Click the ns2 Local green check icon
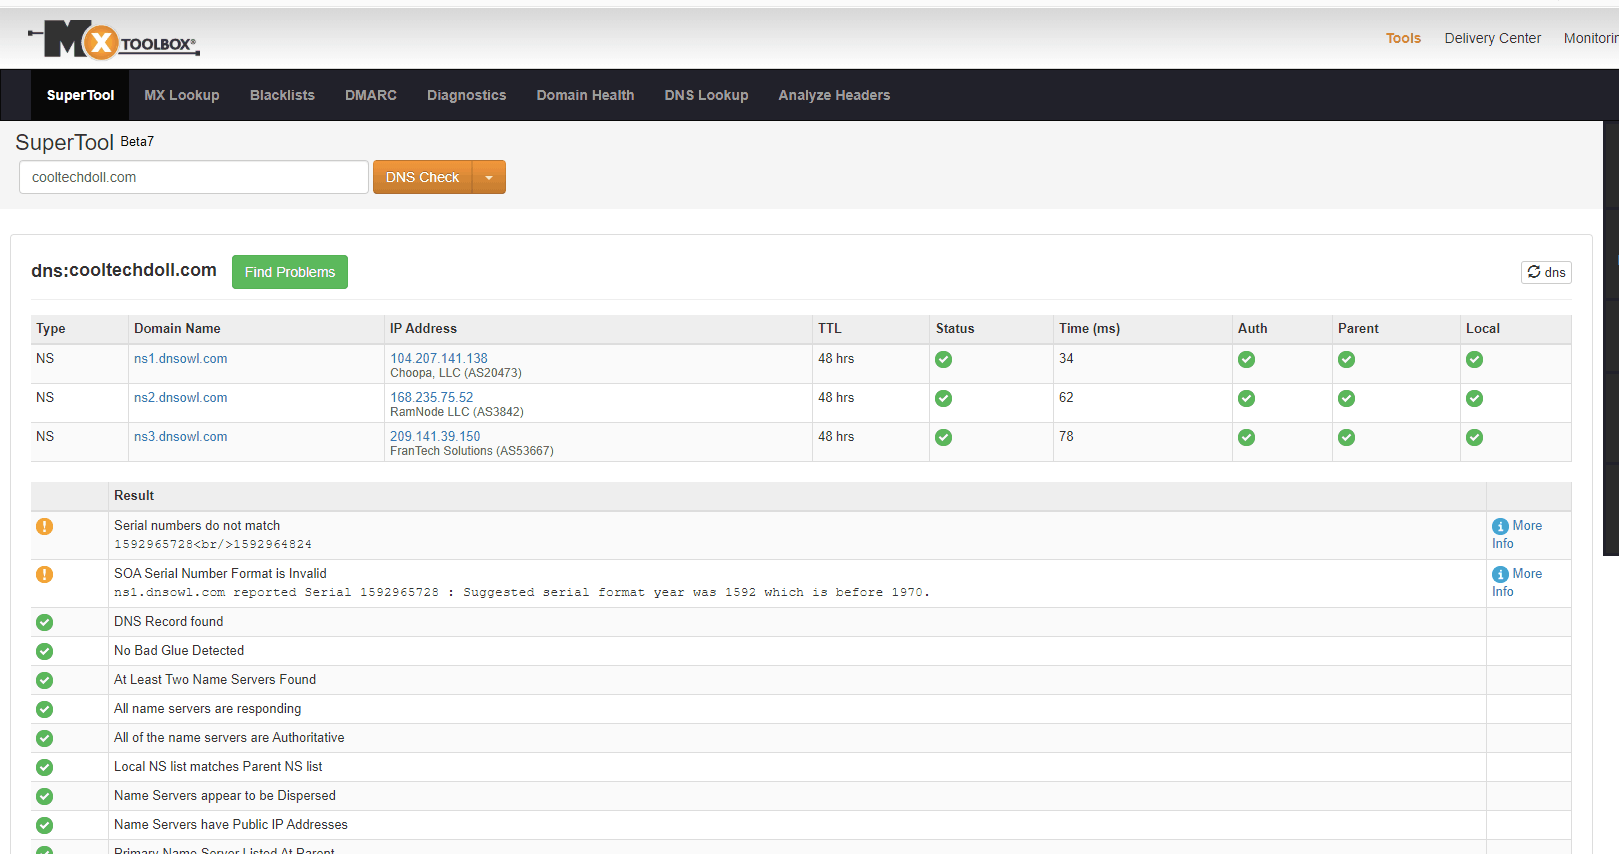Viewport: 1619px width, 854px height. 1474,398
